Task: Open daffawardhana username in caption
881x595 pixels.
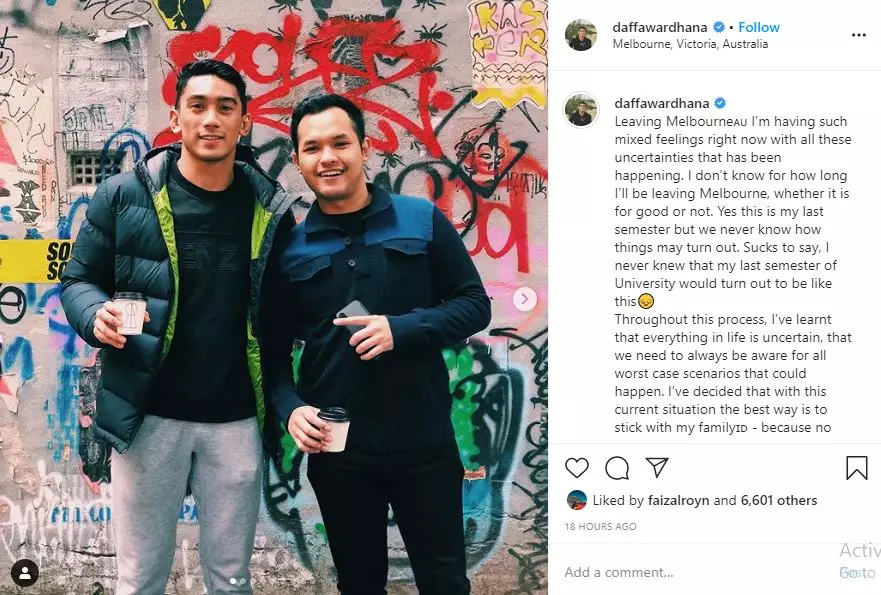Action: [661, 103]
